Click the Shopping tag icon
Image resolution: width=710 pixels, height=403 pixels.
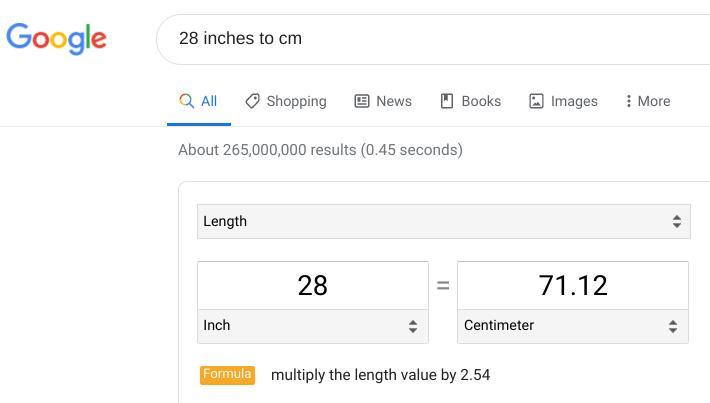click(253, 101)
